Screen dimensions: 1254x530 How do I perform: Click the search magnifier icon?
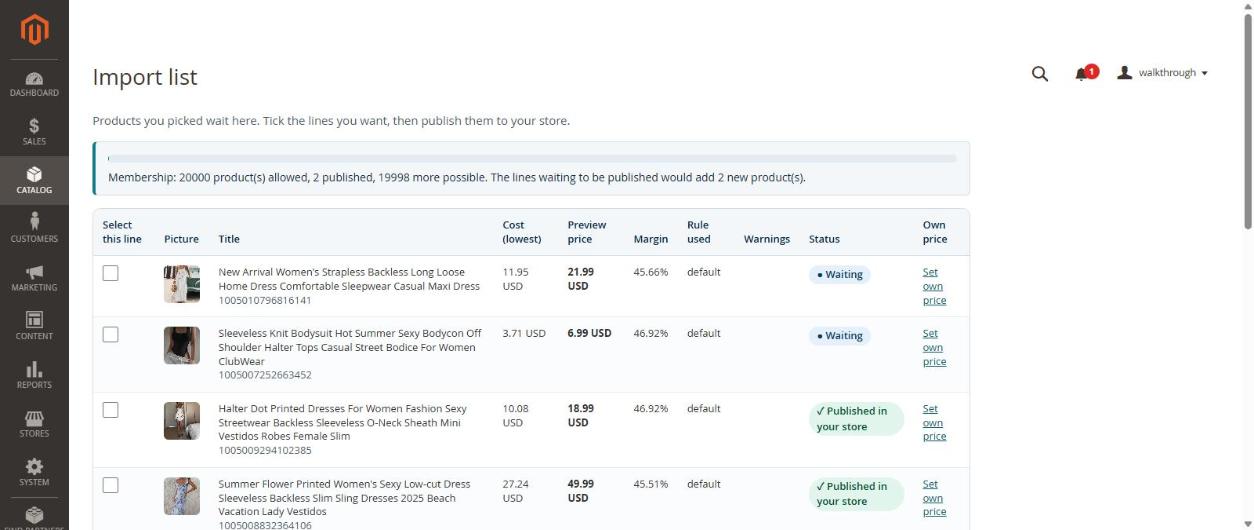1040,73
